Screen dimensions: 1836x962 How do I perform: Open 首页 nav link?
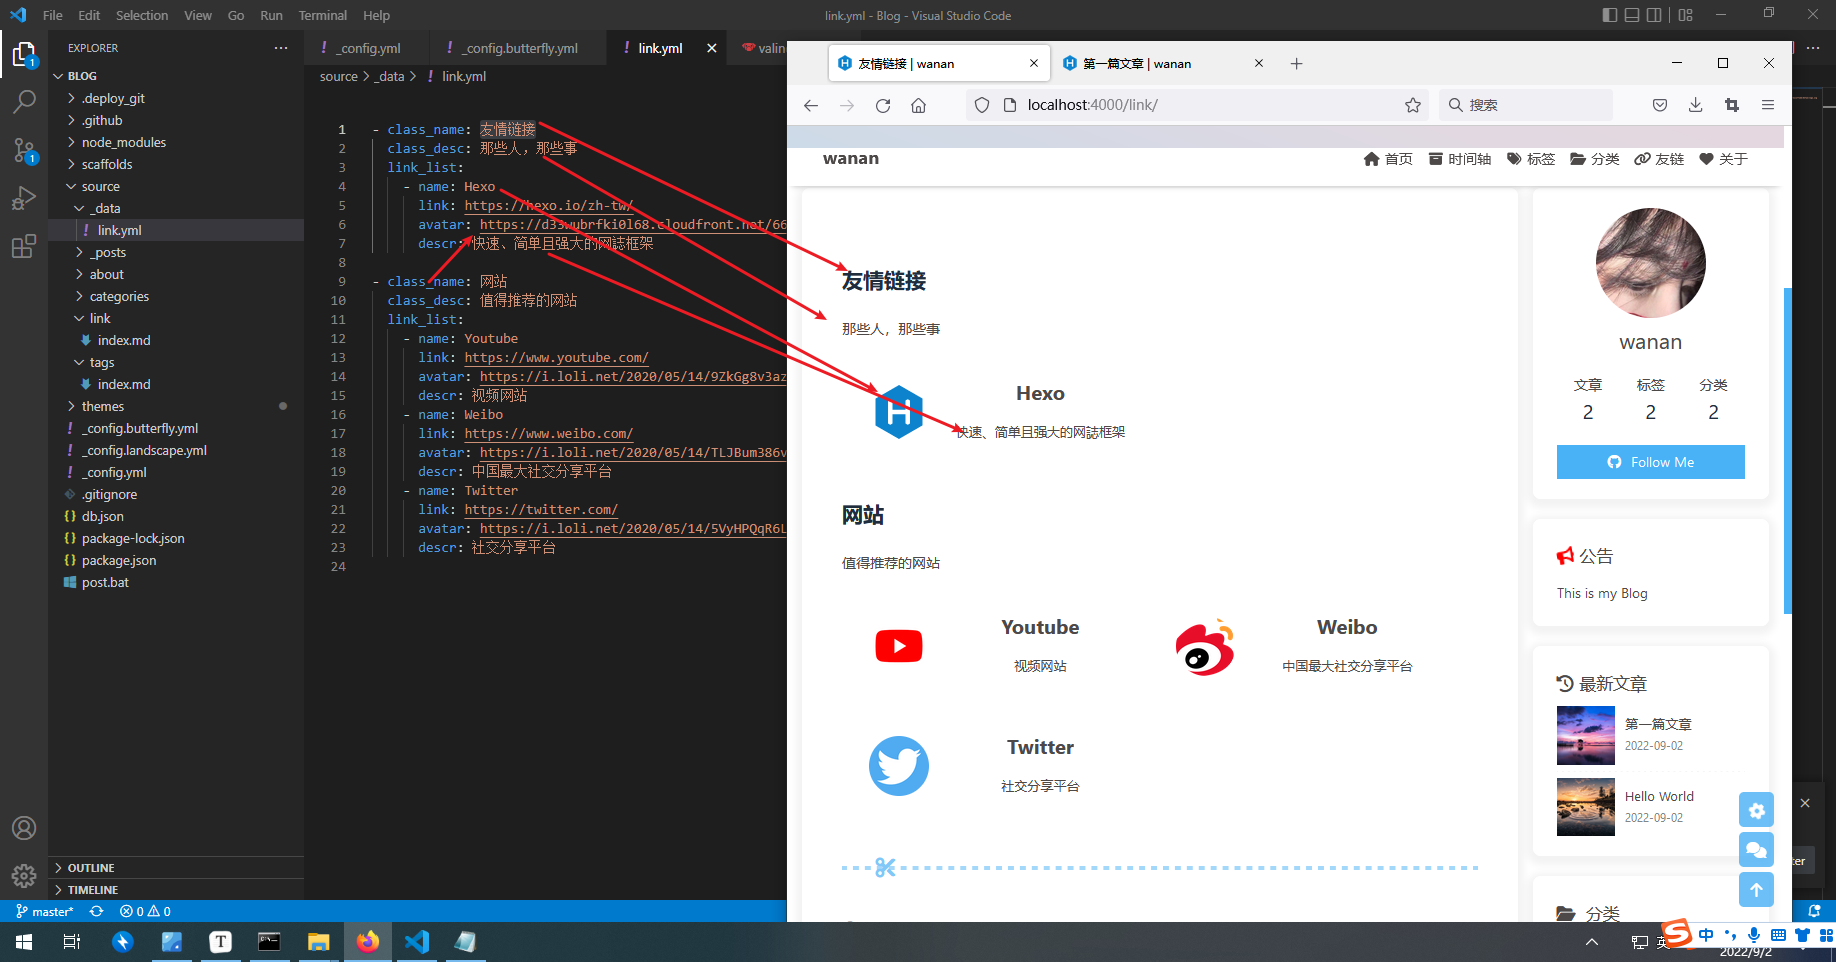pyautogui.click(x=1388, y=159)
